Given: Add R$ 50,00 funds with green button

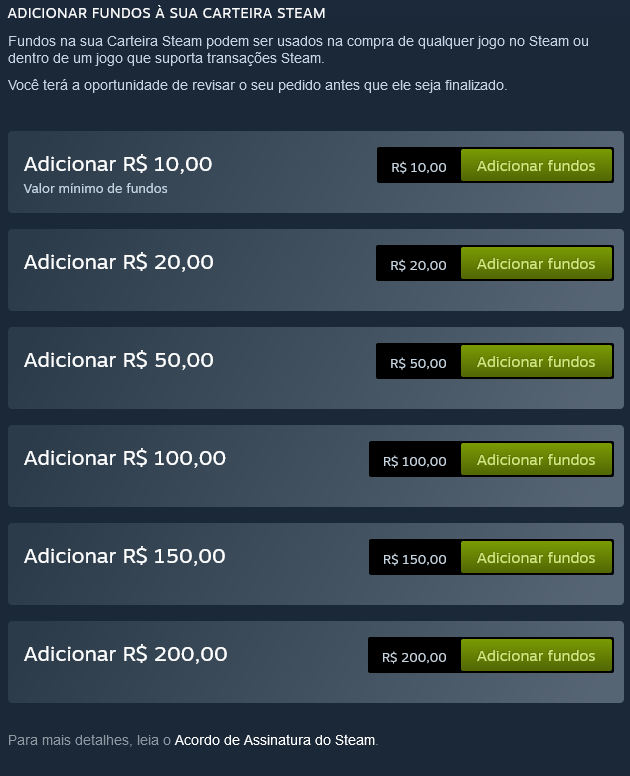Looking at the screenshot, I should pos(536,361).
